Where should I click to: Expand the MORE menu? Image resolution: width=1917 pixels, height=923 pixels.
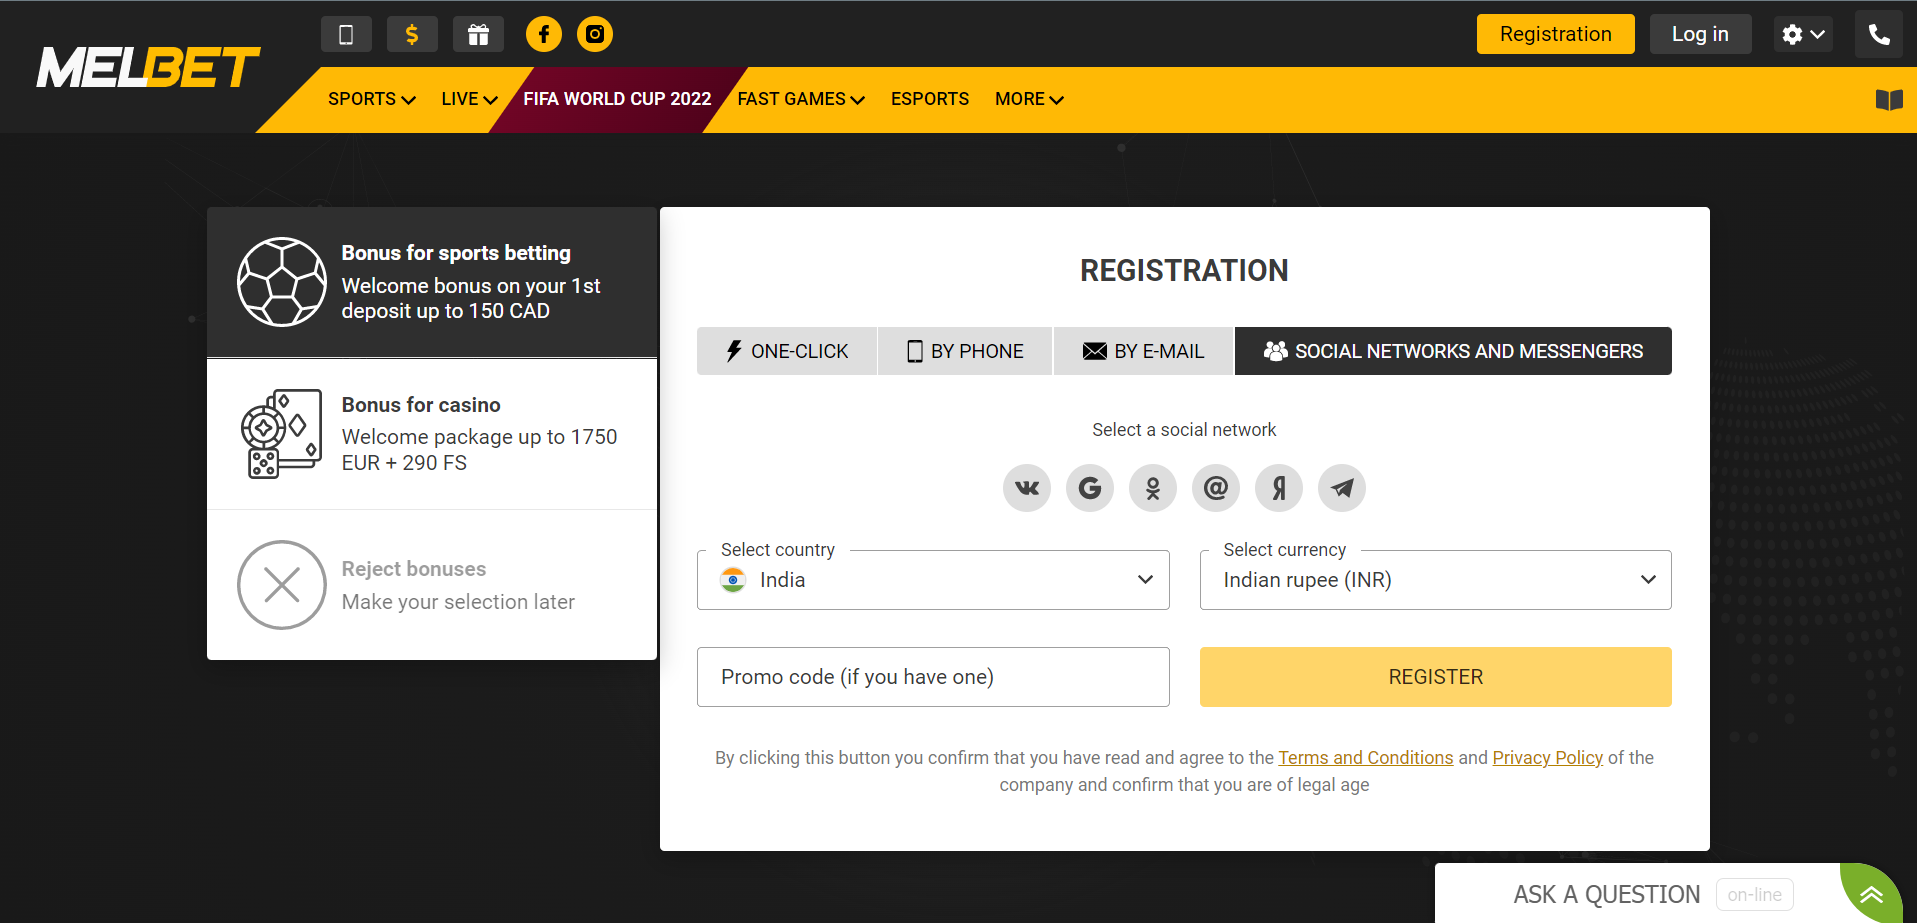pyautogui.click(x=1029, y=99)
